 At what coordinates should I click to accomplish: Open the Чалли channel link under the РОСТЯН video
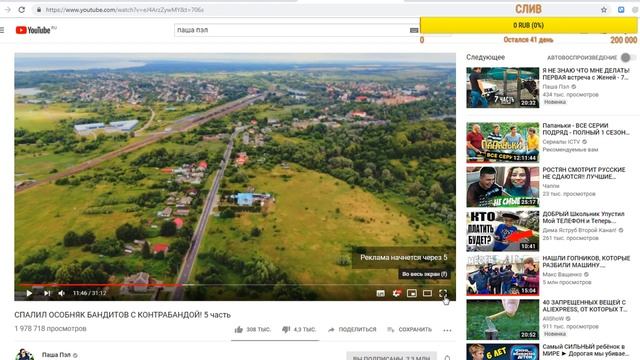coord(551,186)
